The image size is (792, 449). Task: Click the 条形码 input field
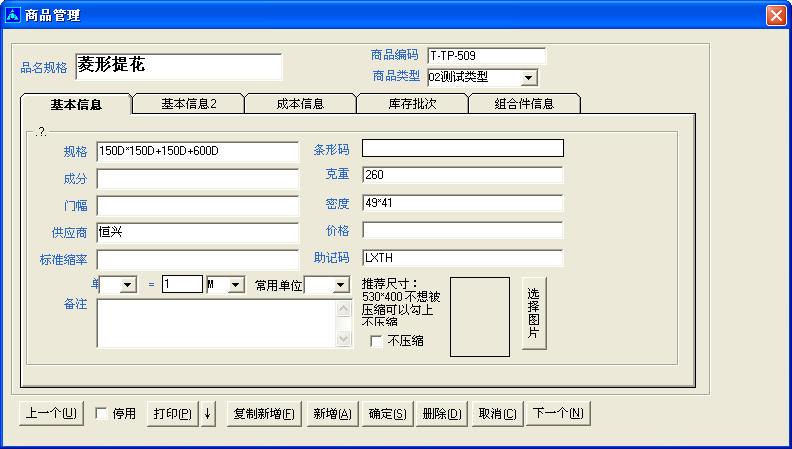point(463,148)
